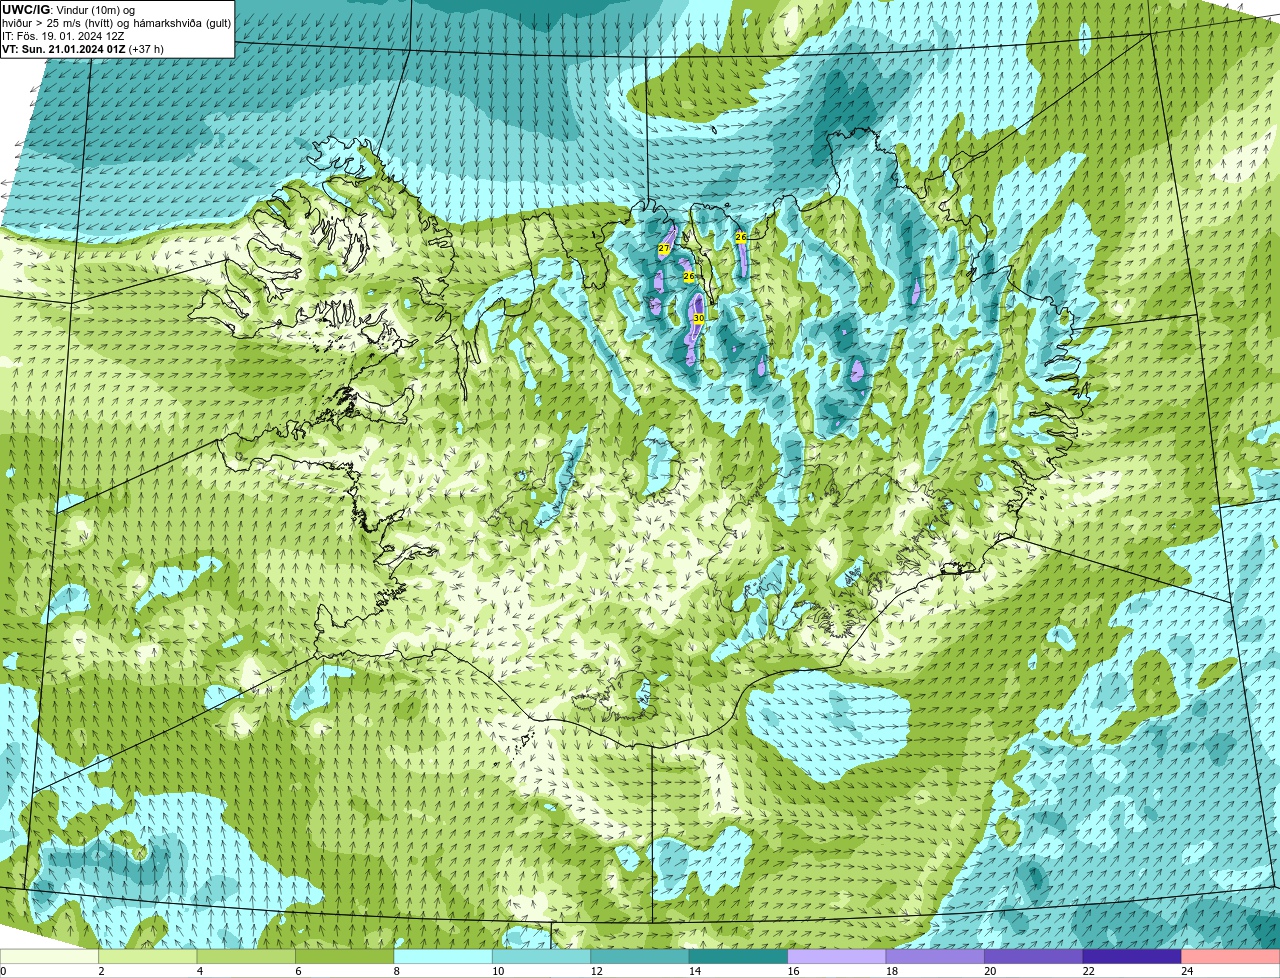
Task: Click the 10–12 m/s legend color swatch
Action: pyautogui.click(x=541, y=956)
